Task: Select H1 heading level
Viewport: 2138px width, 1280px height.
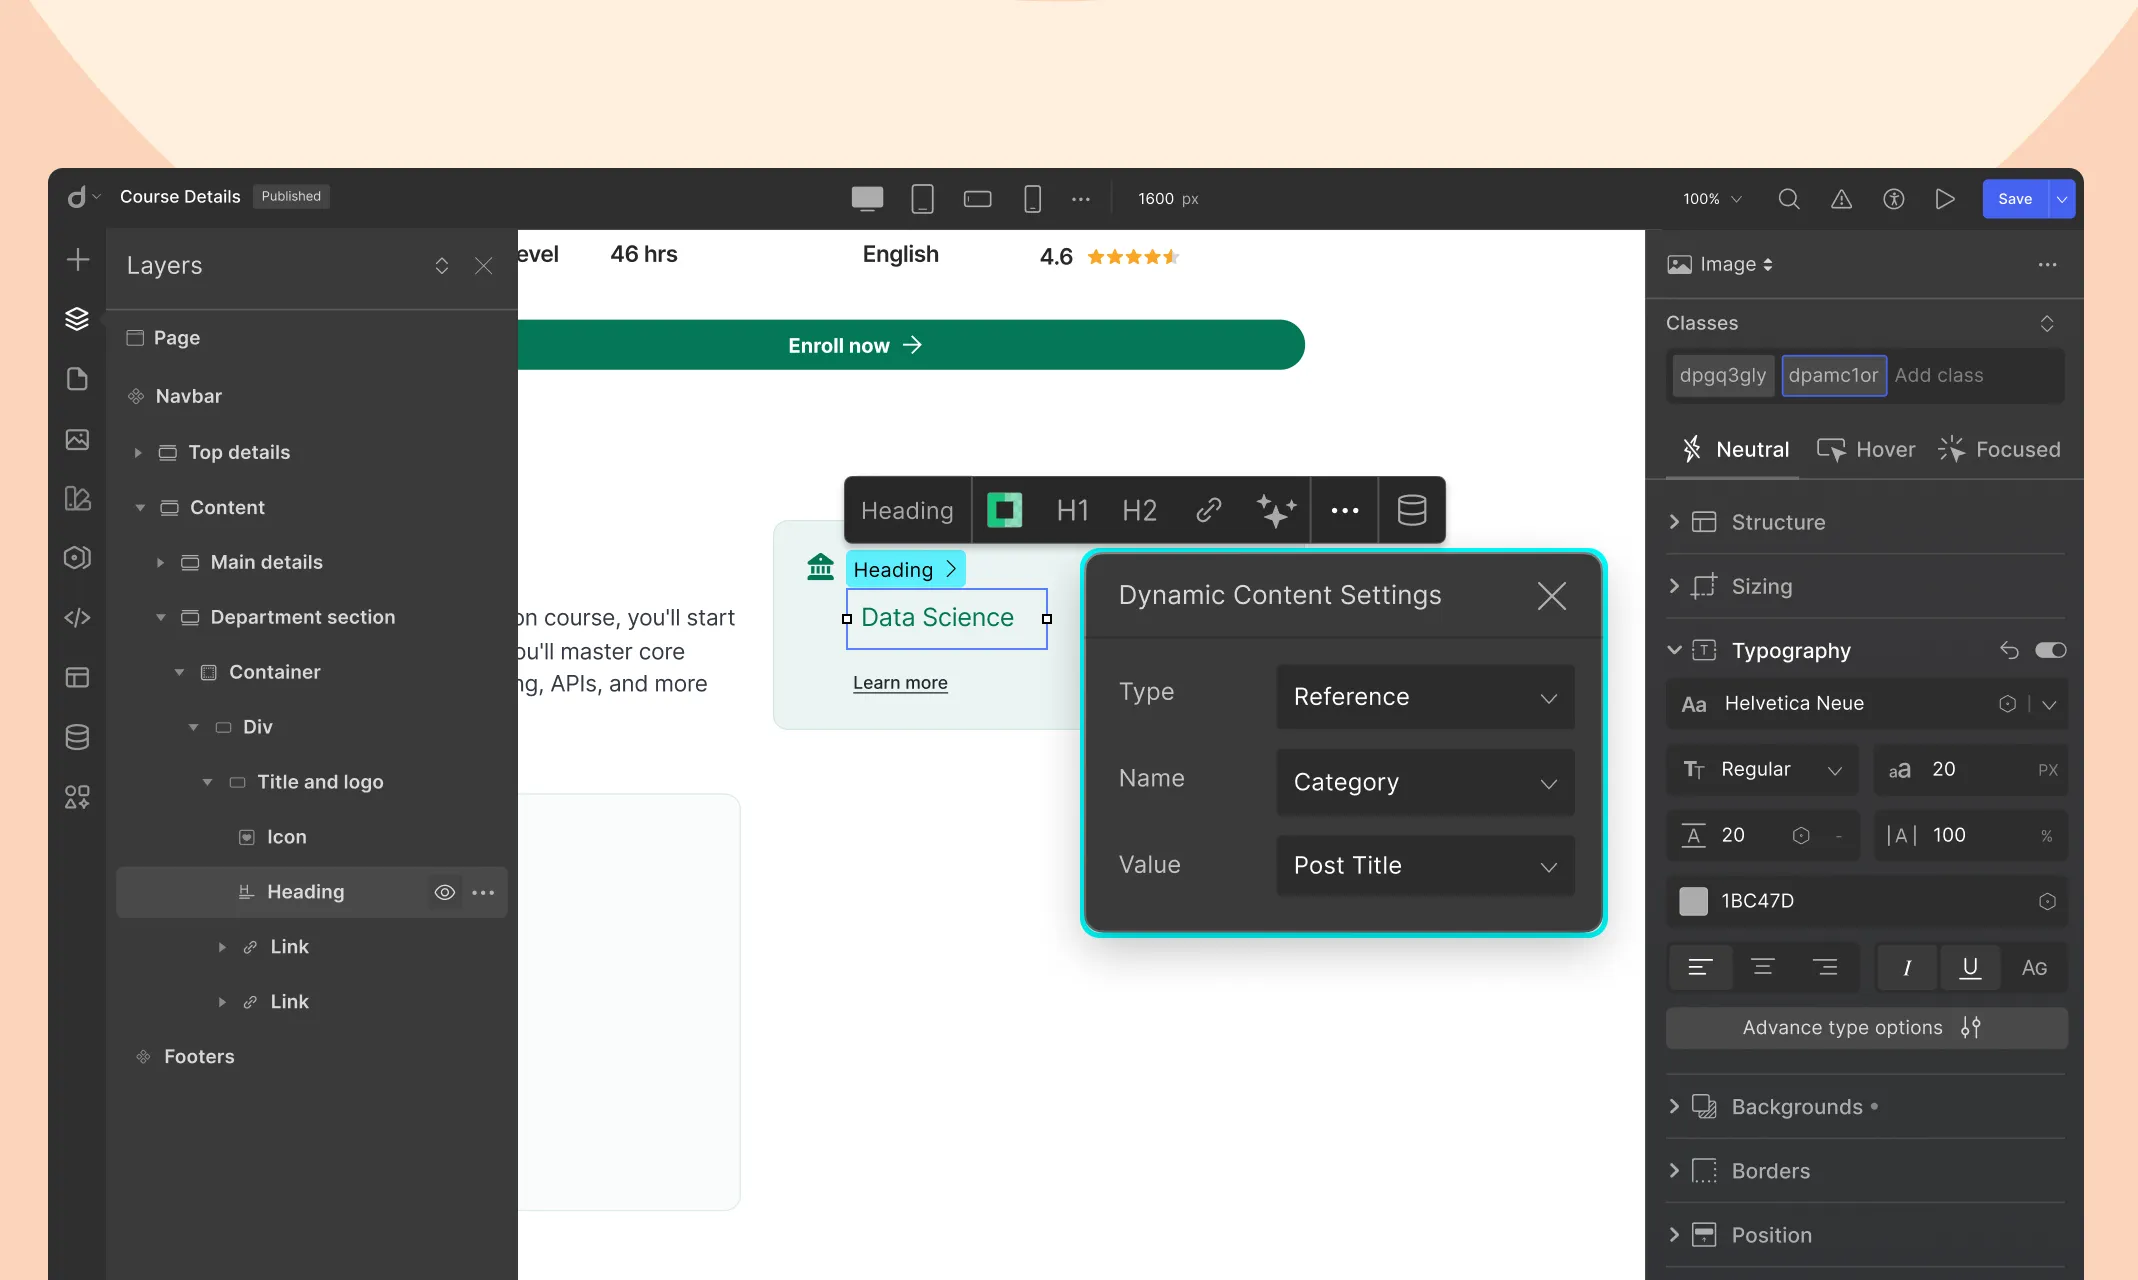Action: pyautogui.click(x=1072, y=511)
